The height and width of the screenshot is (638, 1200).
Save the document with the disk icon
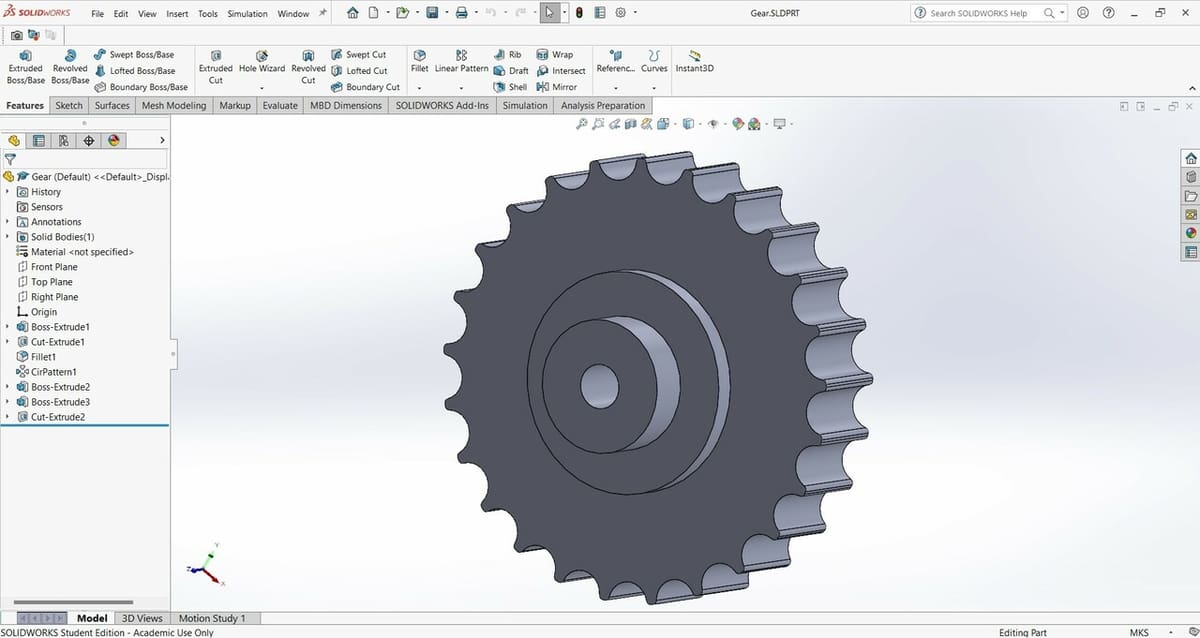[432, 13]
